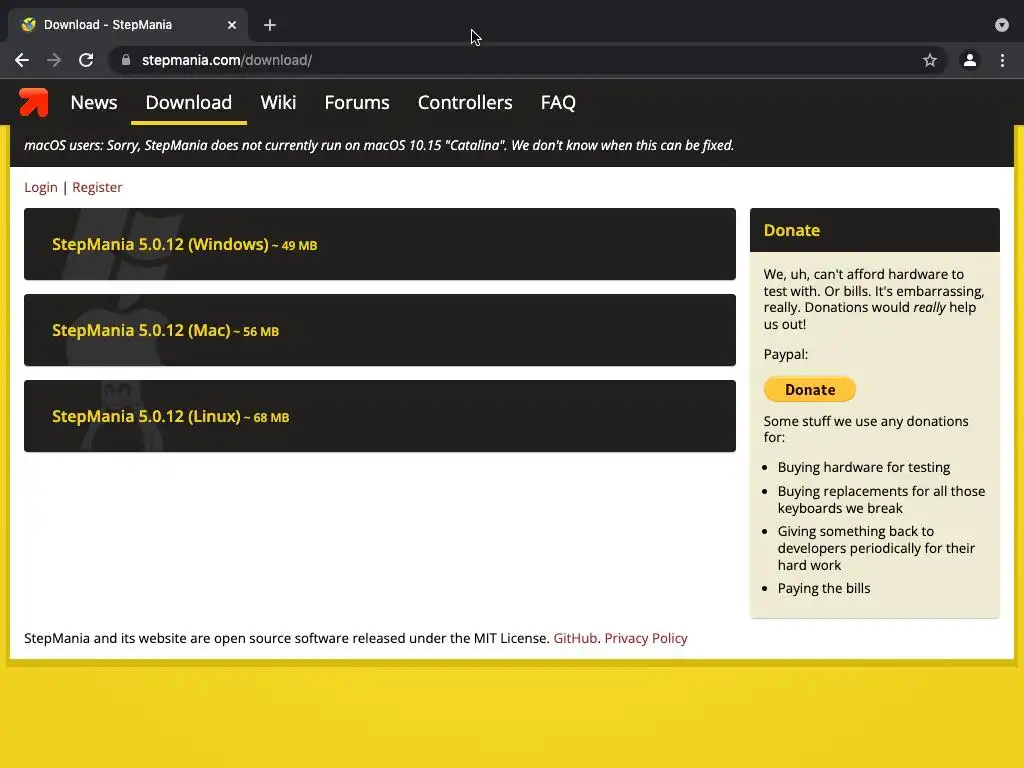Open the Chrome profile avatar icon

[x=970, y=60]
